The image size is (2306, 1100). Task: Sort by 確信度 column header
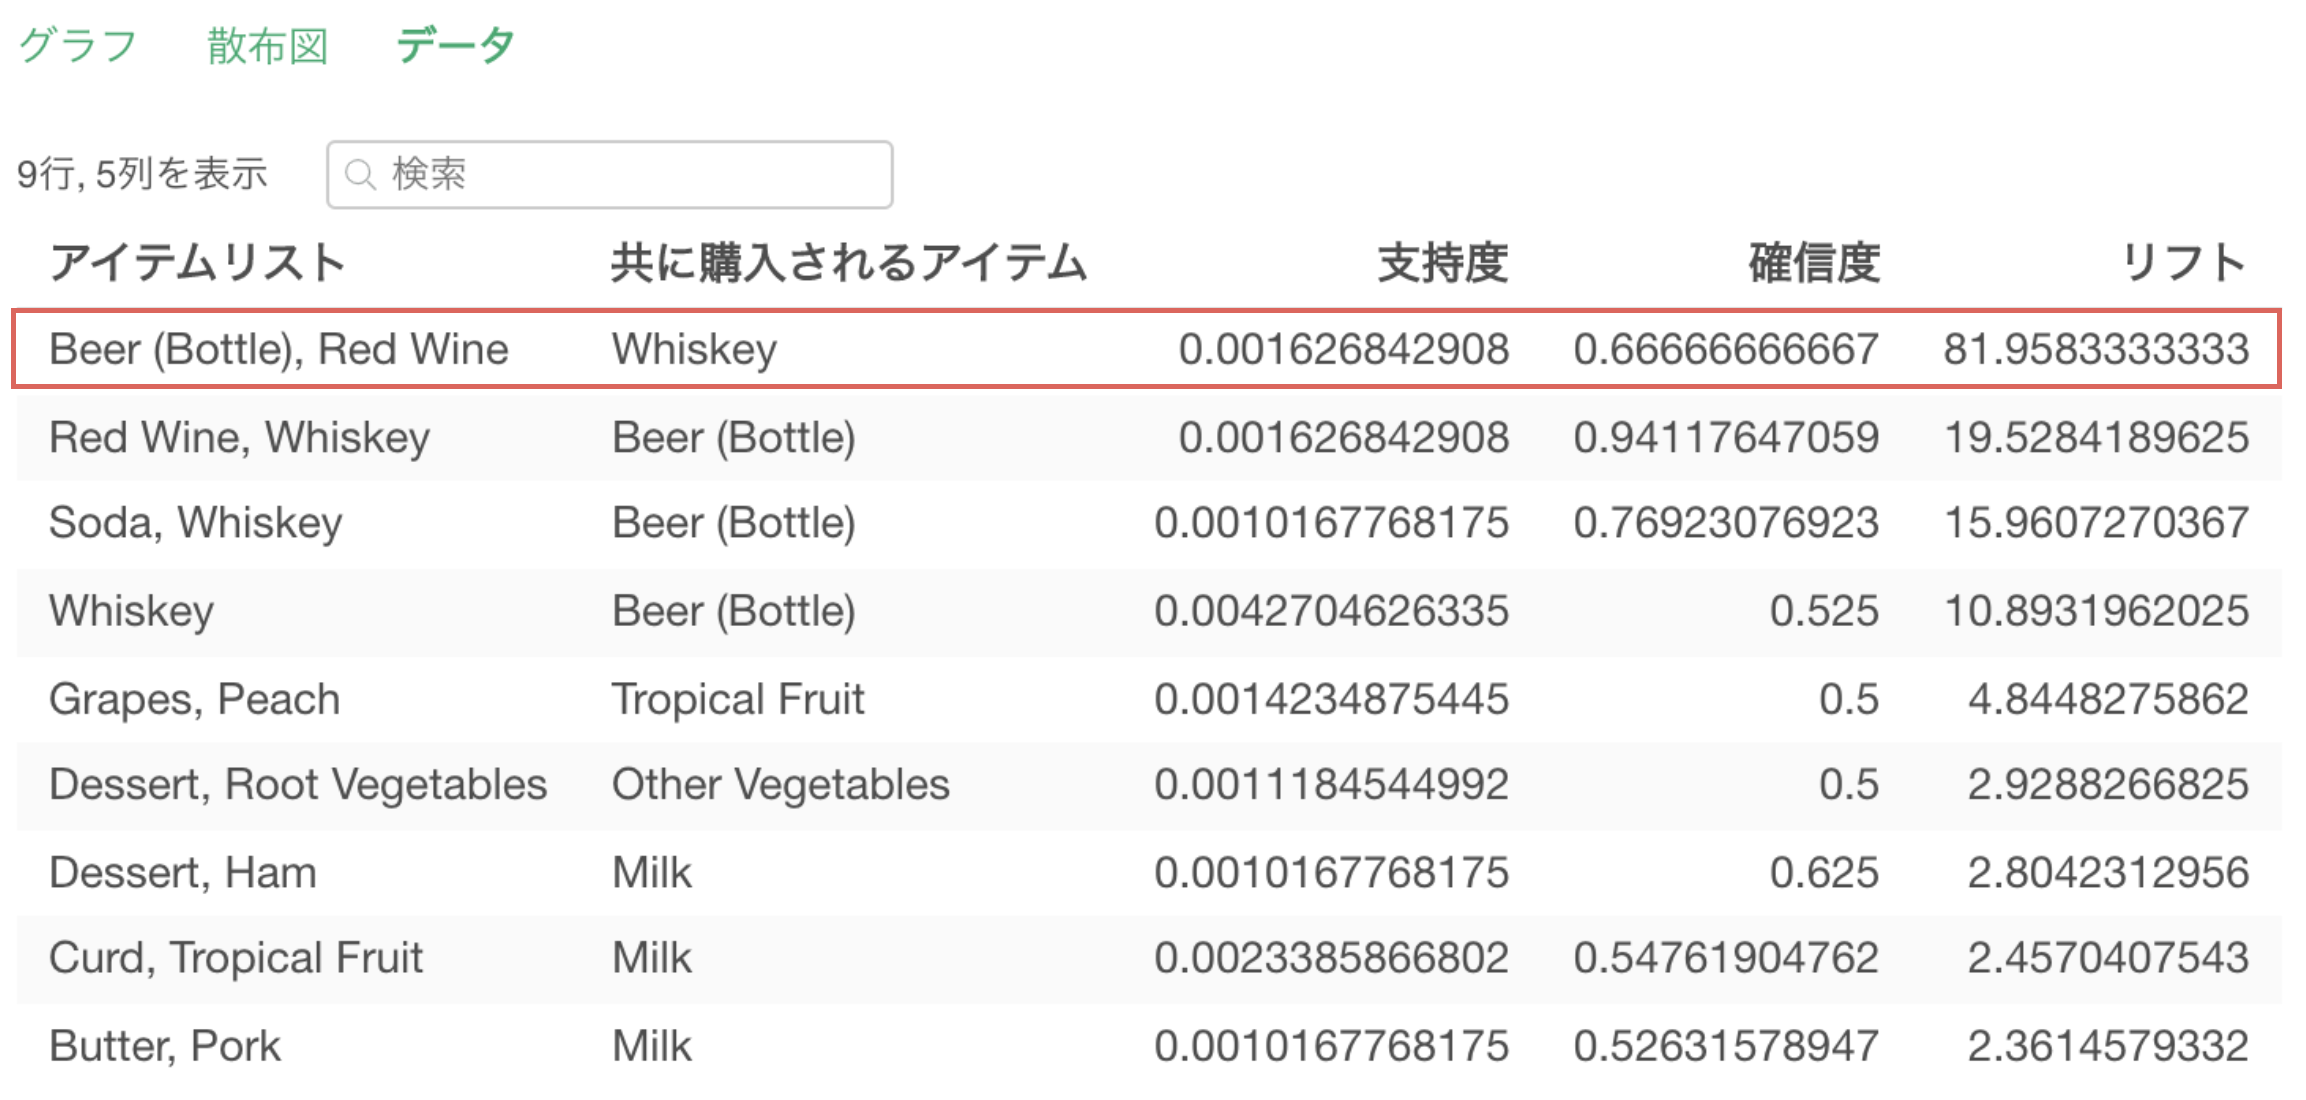1813,263
